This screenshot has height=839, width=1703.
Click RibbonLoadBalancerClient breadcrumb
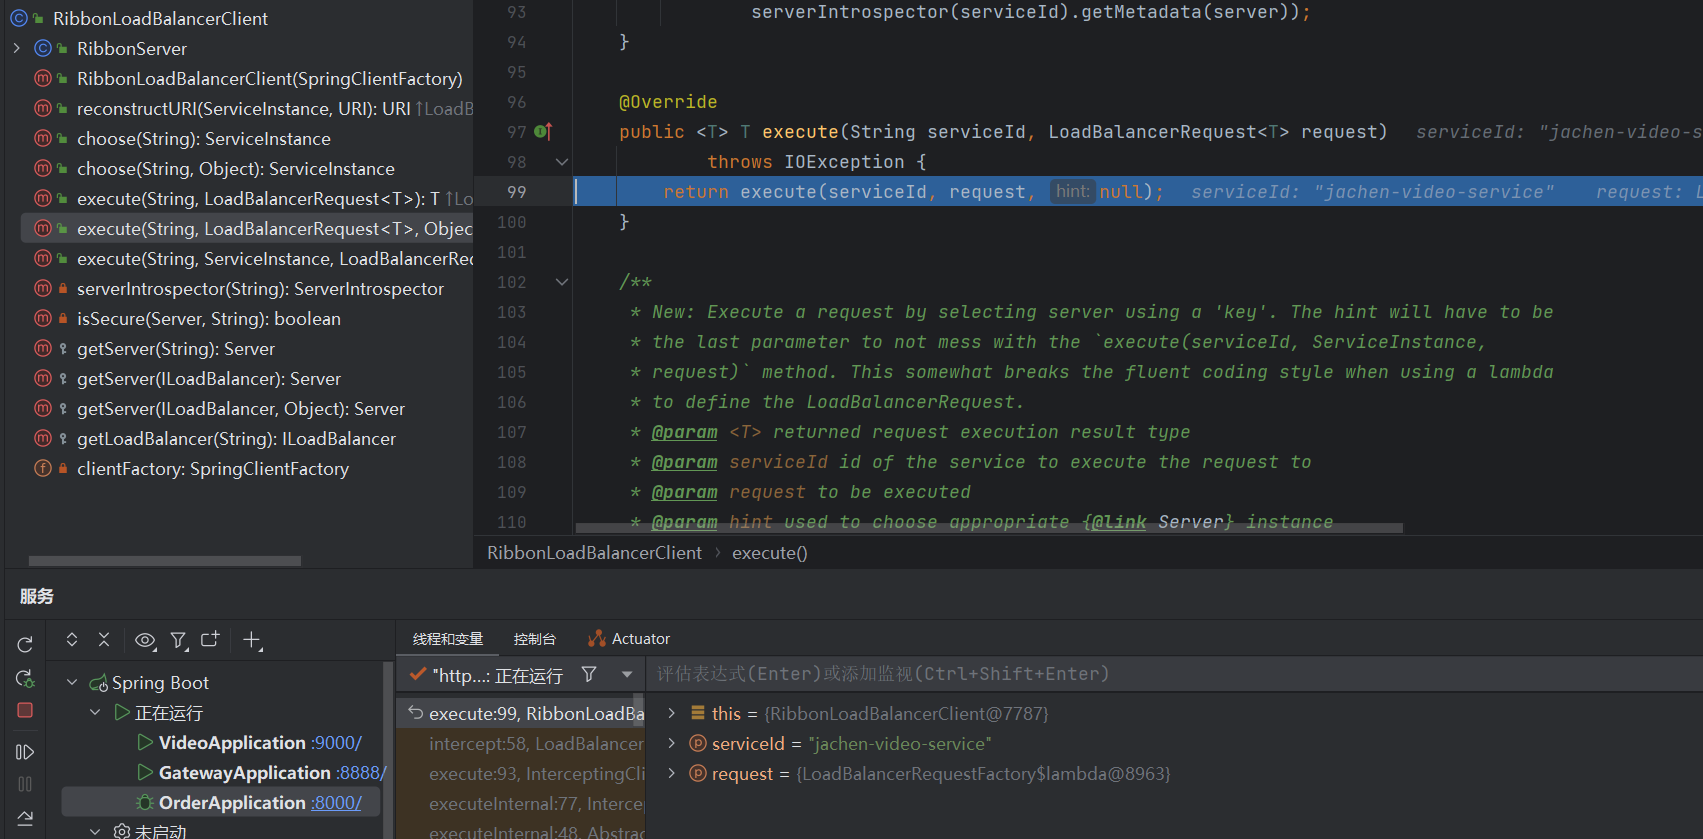coord(594,553)
